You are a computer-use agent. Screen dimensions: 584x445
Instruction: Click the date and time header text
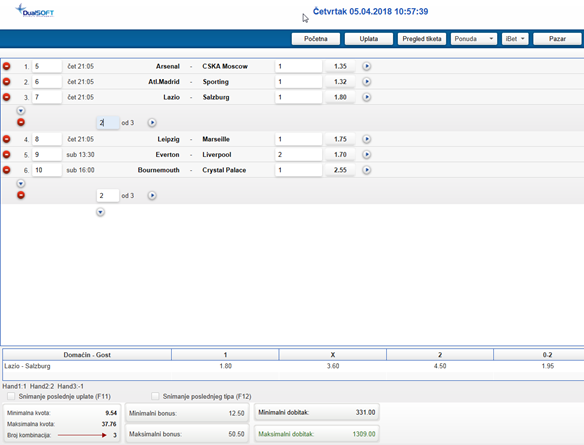370,12
